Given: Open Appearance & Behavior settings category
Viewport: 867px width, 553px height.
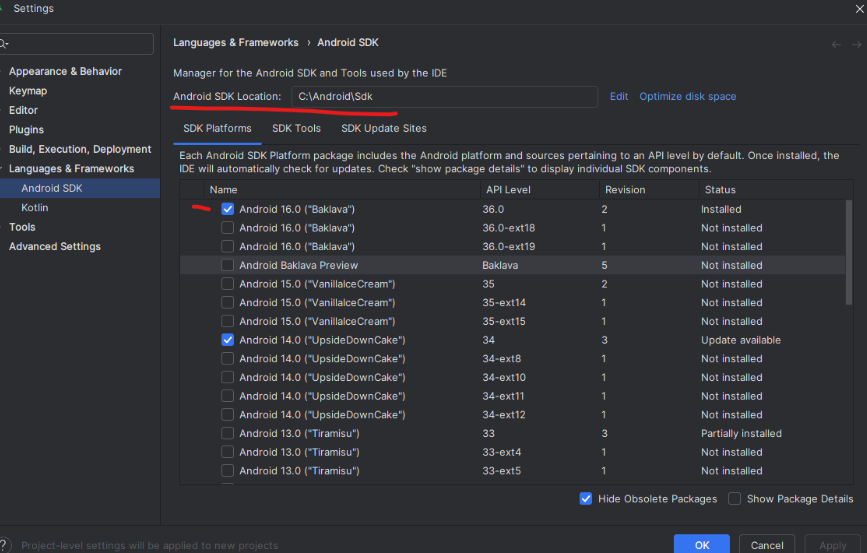Looking at the screenshot, I should pos(65,71).
